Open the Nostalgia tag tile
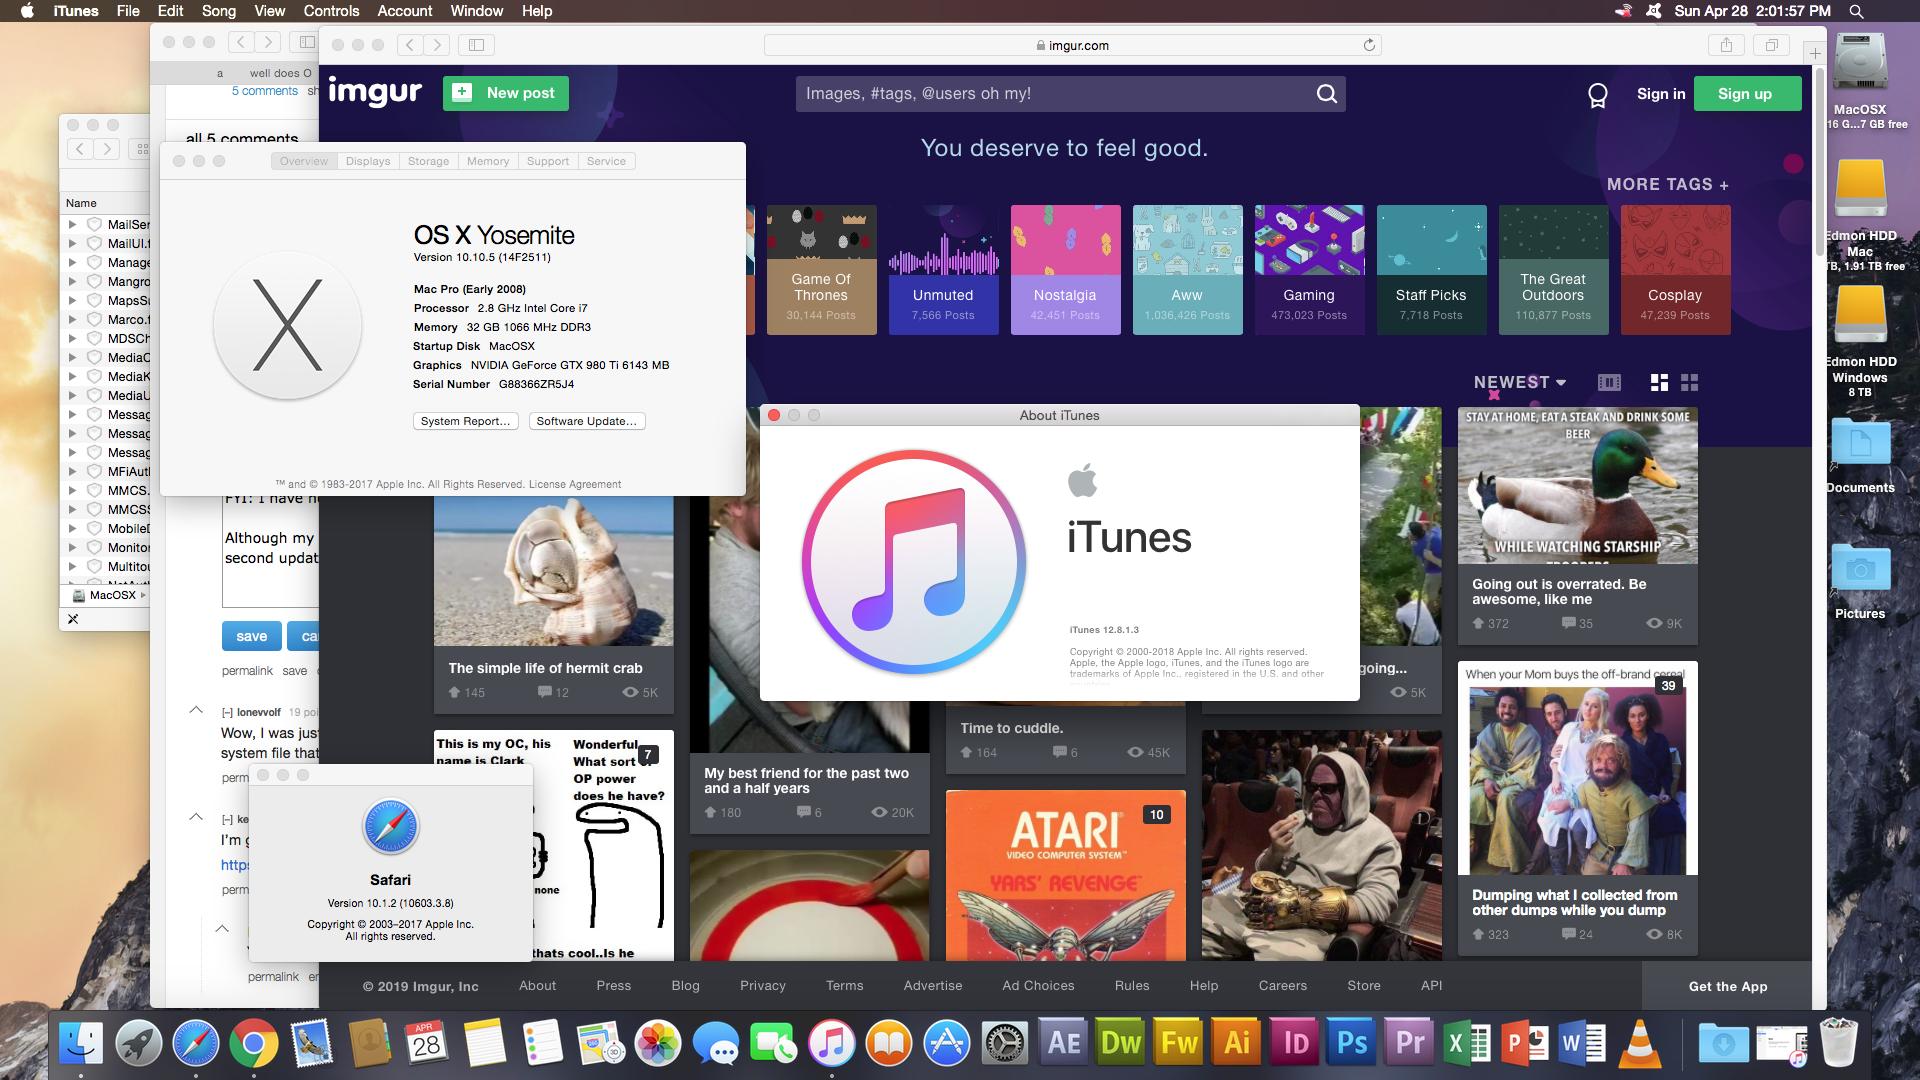Screen dimensions: 1920x1080 coord(1065,269)
